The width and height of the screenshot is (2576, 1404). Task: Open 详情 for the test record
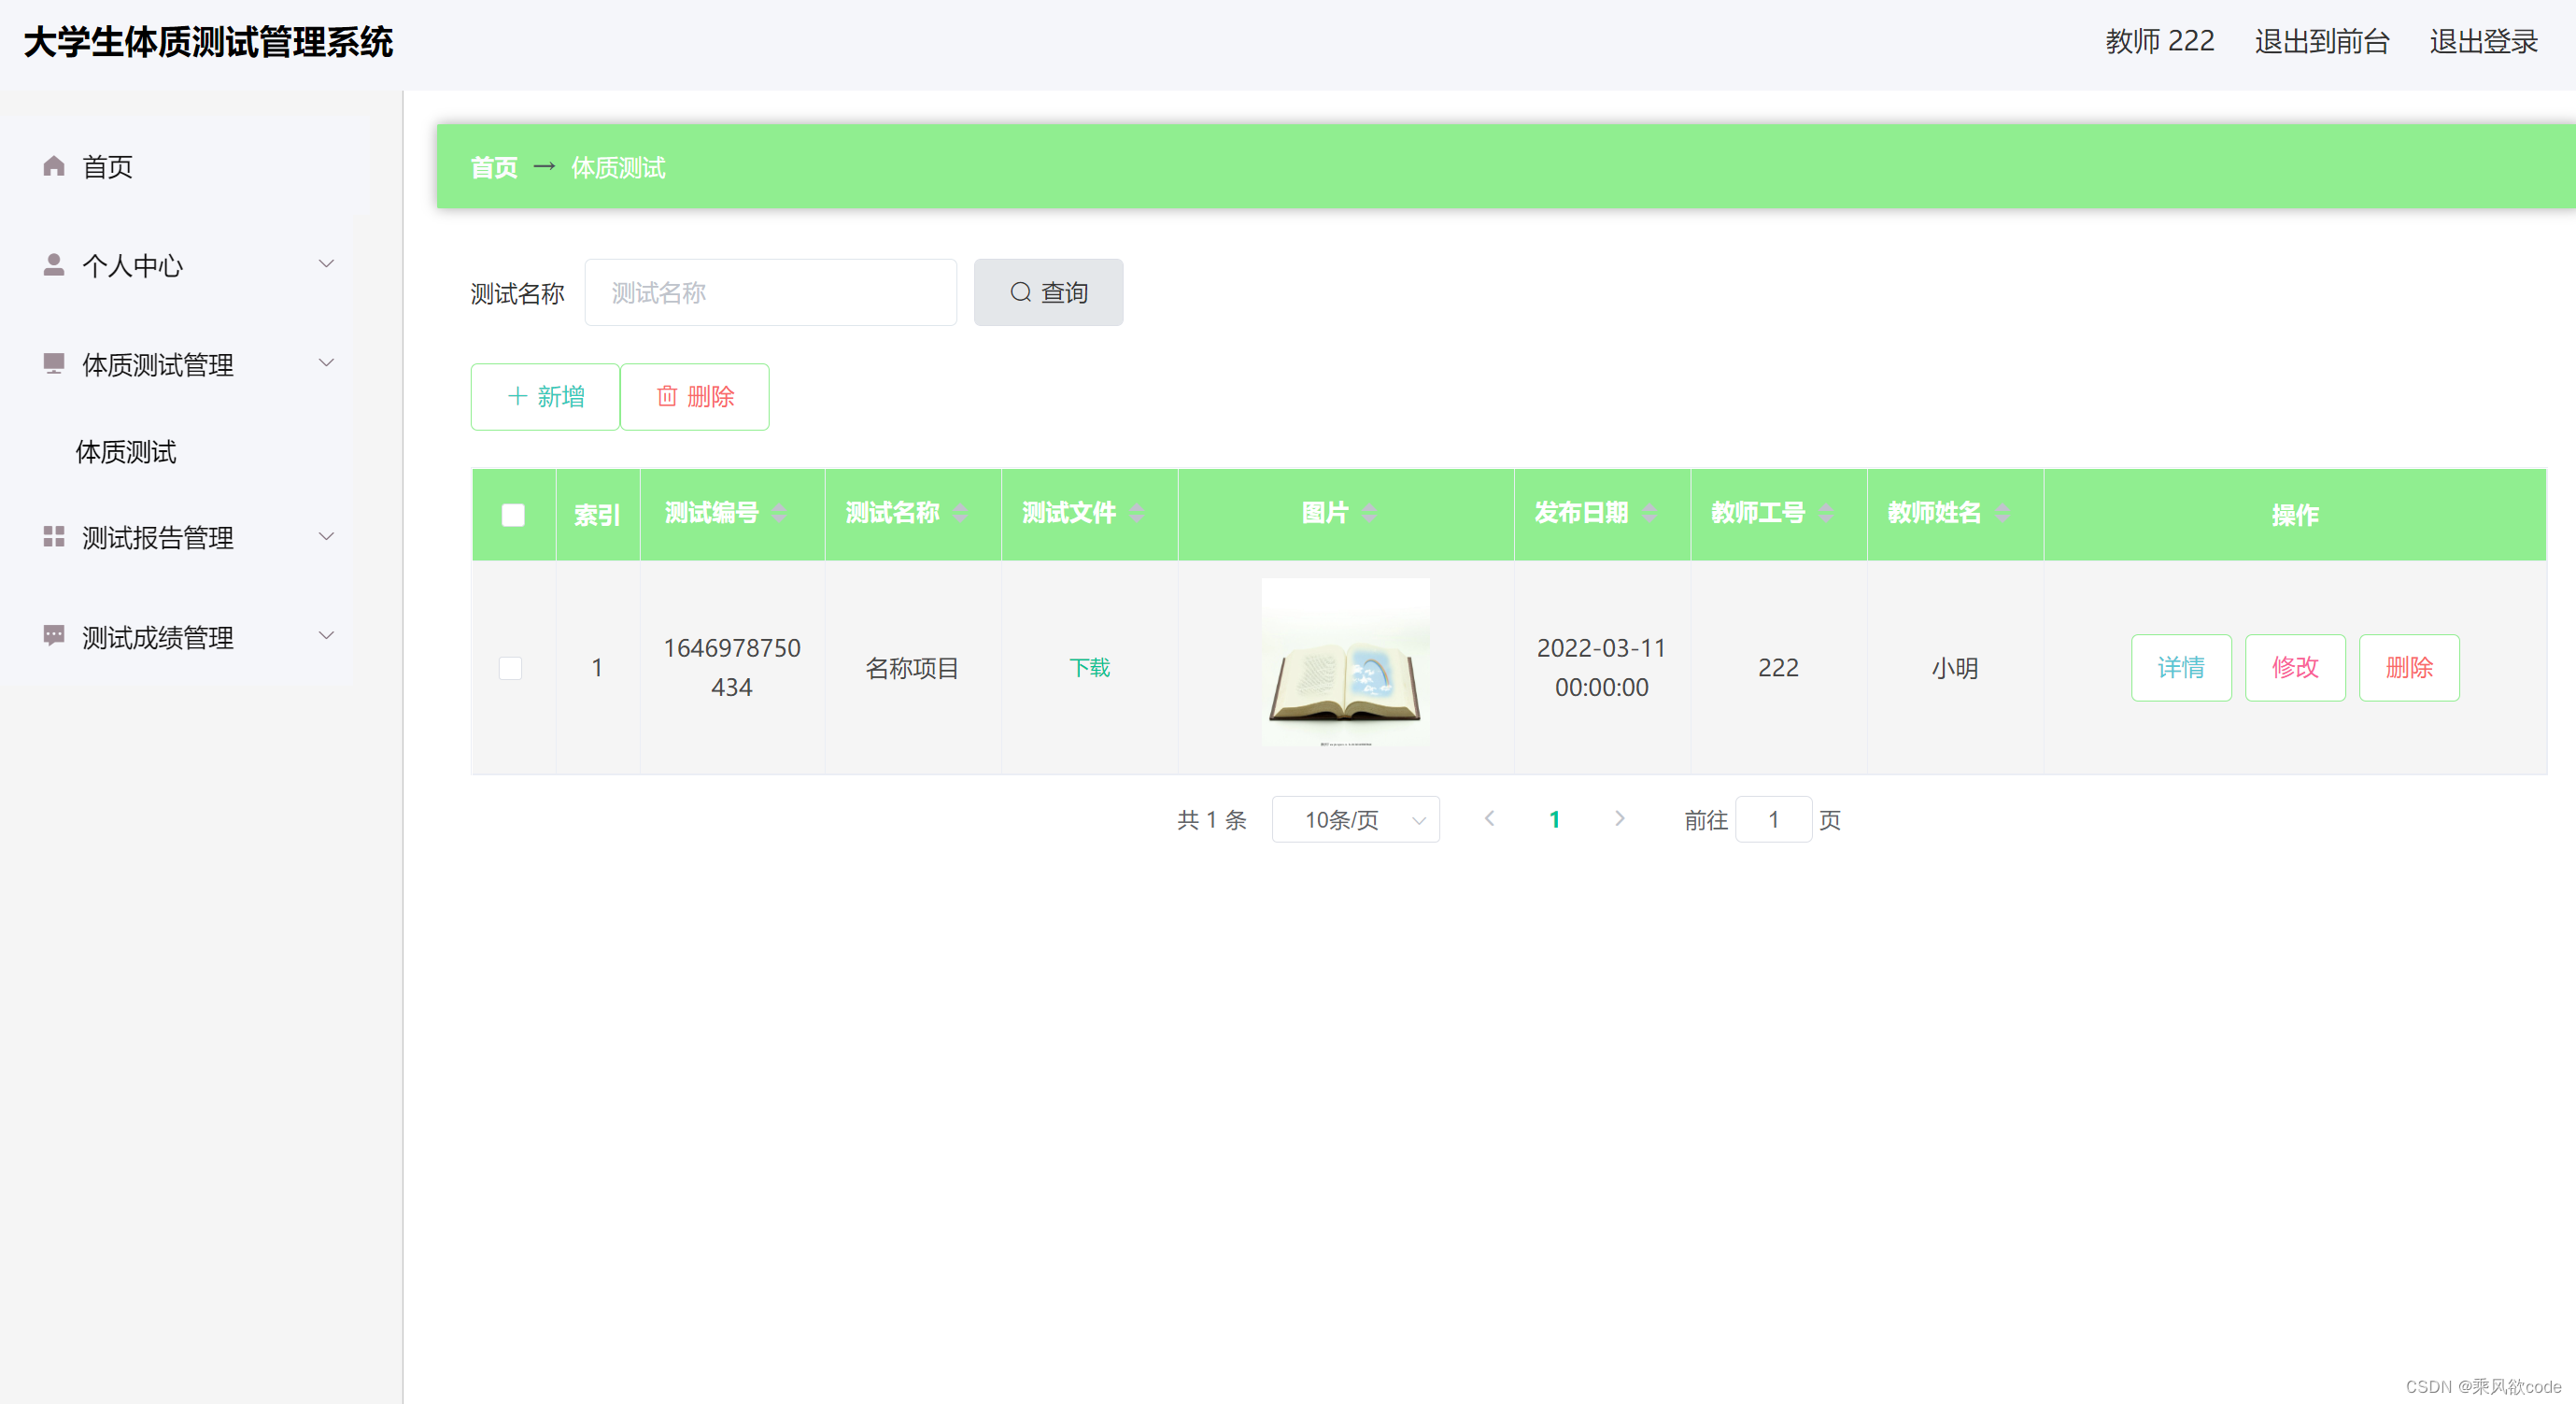click(x=2181, y=667)
